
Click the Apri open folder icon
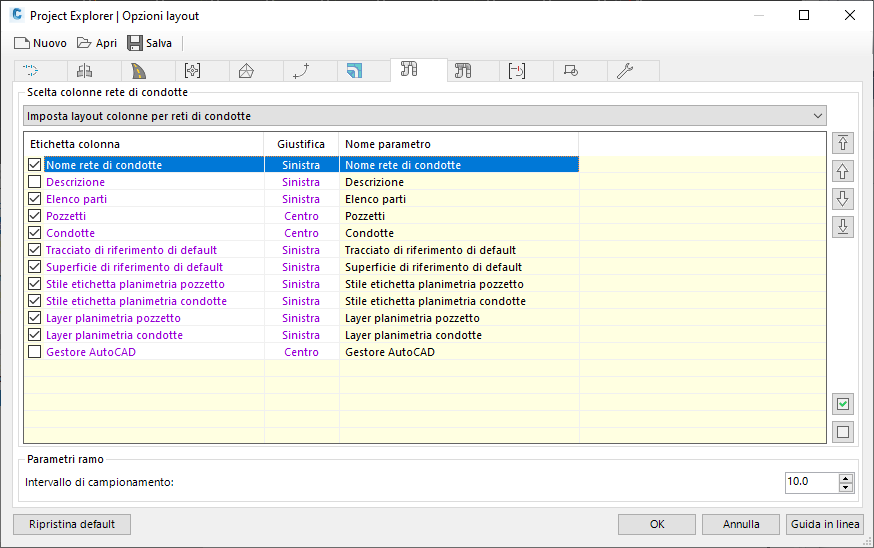tap(84, 43)
